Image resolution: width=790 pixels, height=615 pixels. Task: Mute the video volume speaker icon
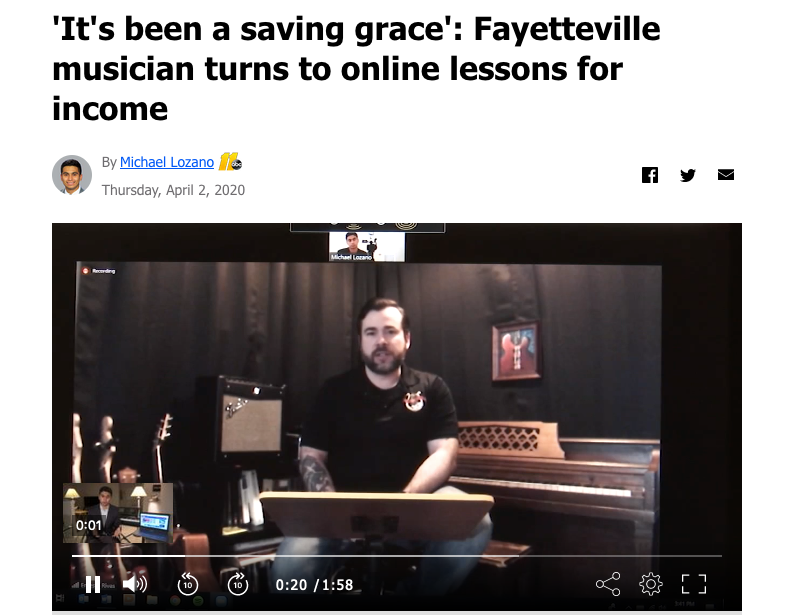(x=135, y=584)
